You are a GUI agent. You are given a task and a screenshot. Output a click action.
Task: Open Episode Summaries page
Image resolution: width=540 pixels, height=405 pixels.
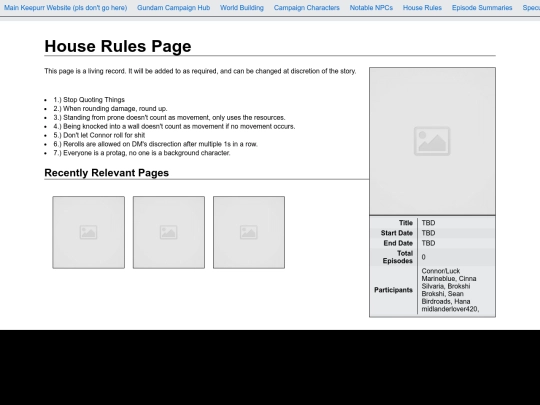(x=482, y=8)
